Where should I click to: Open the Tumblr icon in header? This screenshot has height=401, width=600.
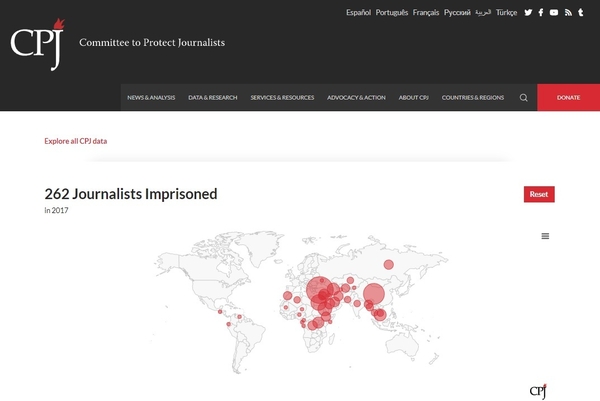coord(580,13)
